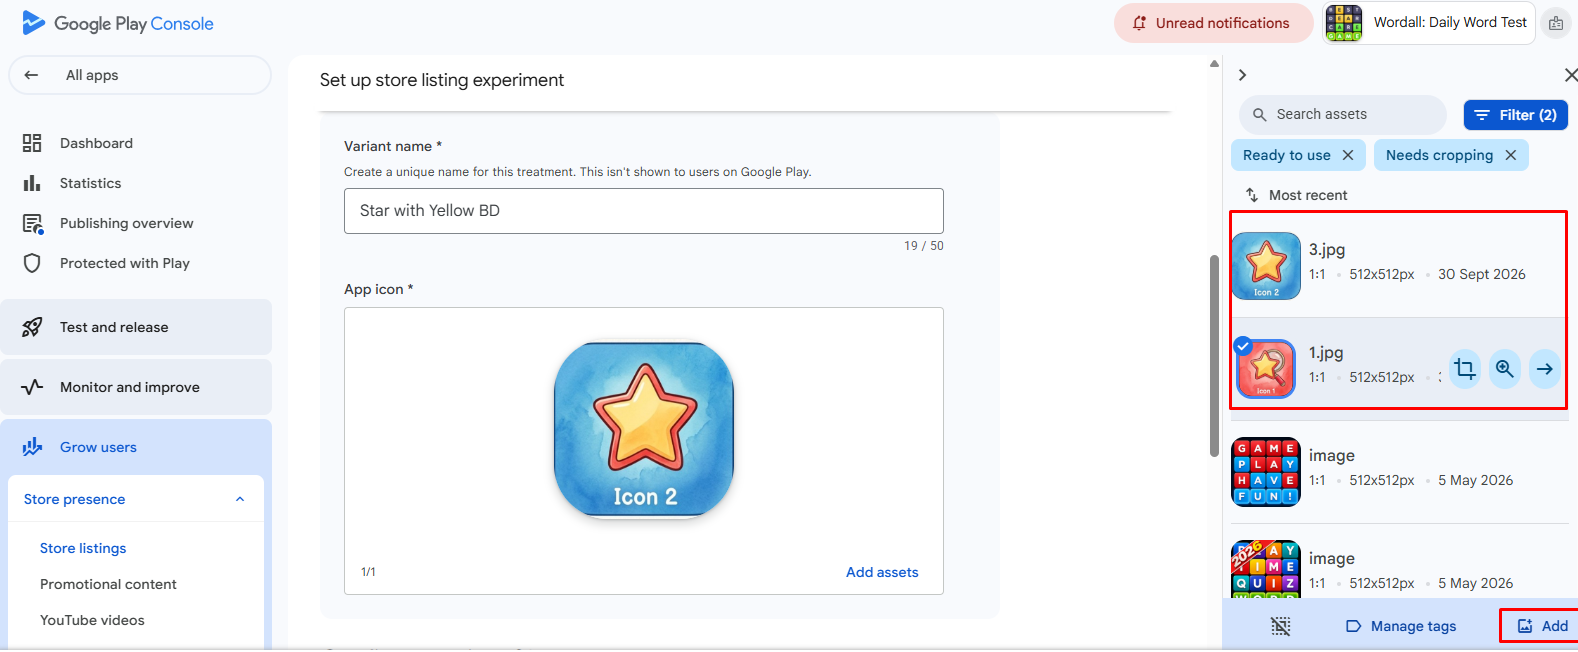The height and width of the screenshot is (652, 1578).
Task: Expand Monitor and improve section
Action: click(136, 387)
